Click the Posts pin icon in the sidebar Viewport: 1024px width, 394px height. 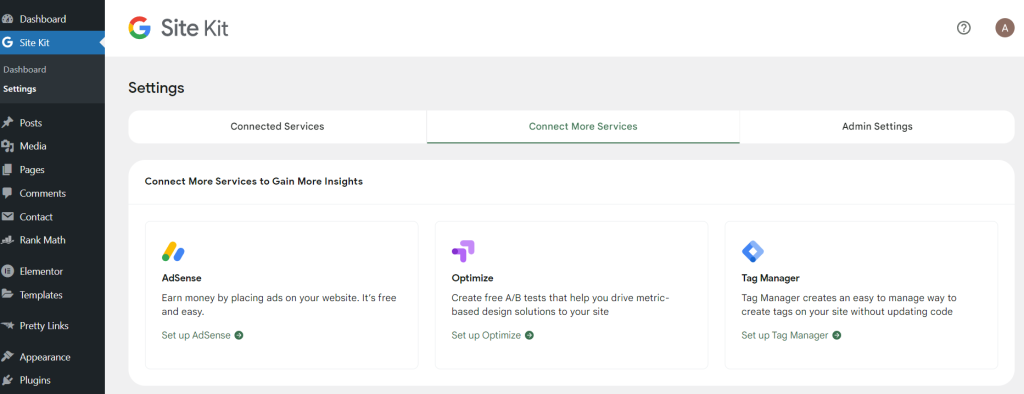pos(8,123)
